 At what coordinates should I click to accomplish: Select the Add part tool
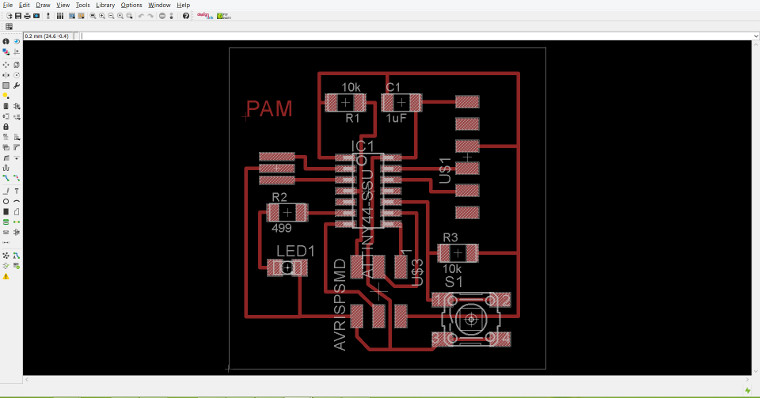[x=16, y=106]
